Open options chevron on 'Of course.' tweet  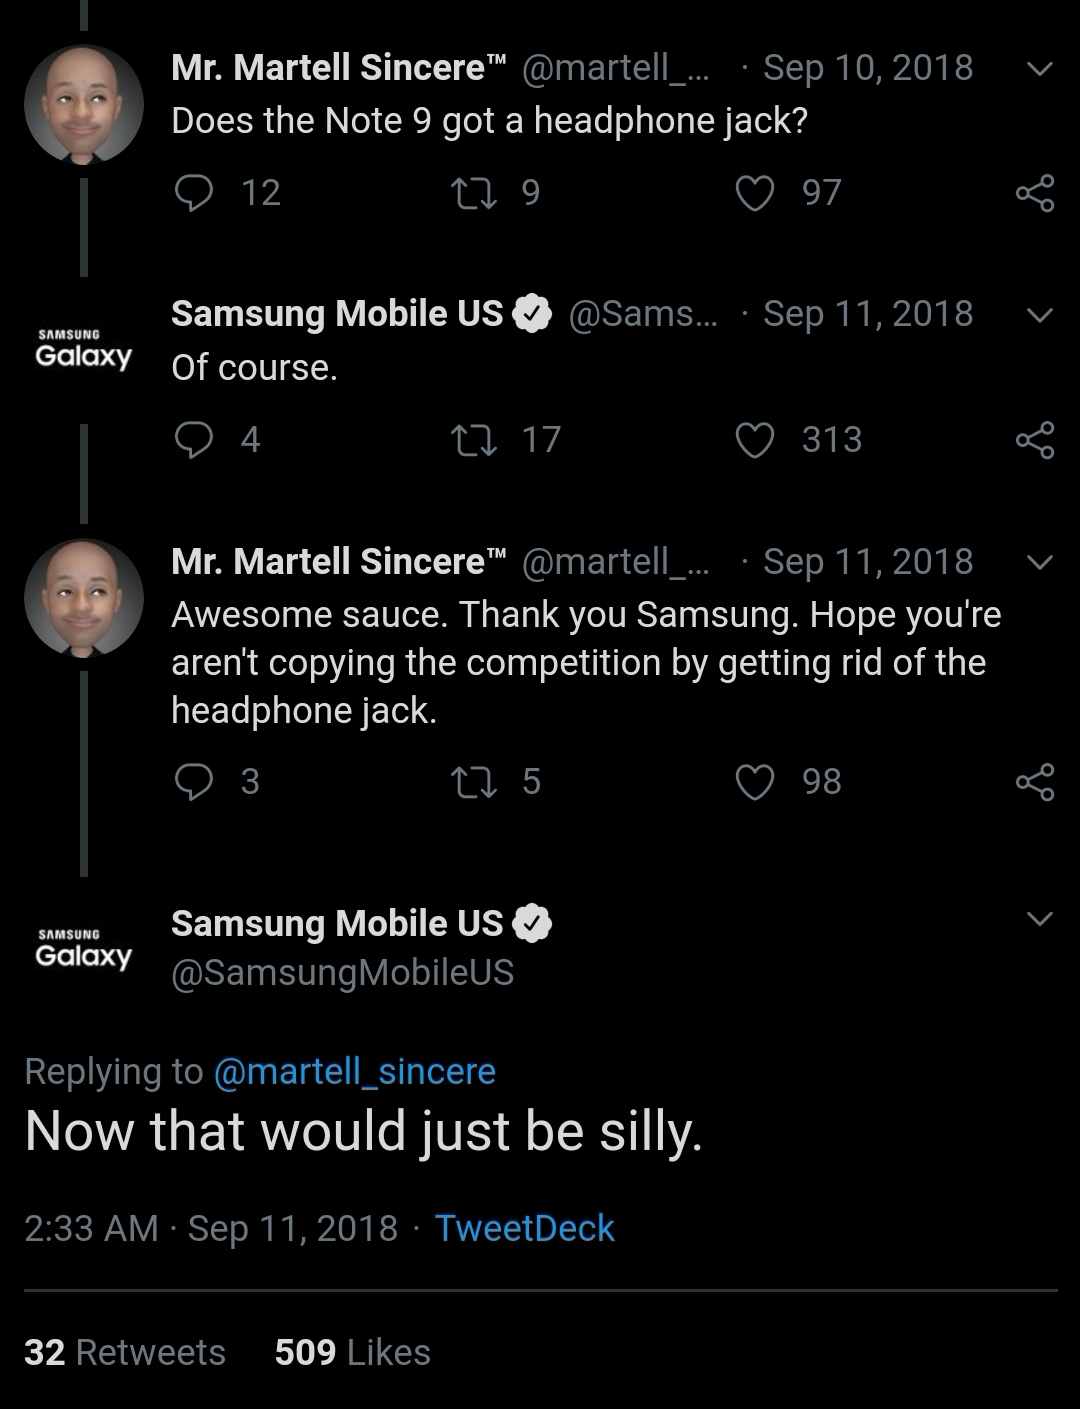click(x=1040, y=315)
